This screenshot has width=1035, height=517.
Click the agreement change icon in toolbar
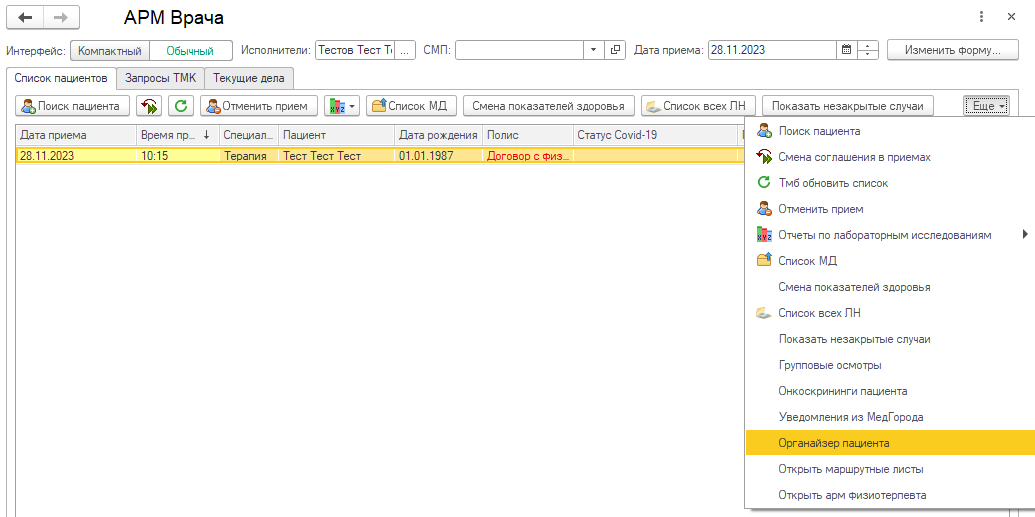[150, 106]
